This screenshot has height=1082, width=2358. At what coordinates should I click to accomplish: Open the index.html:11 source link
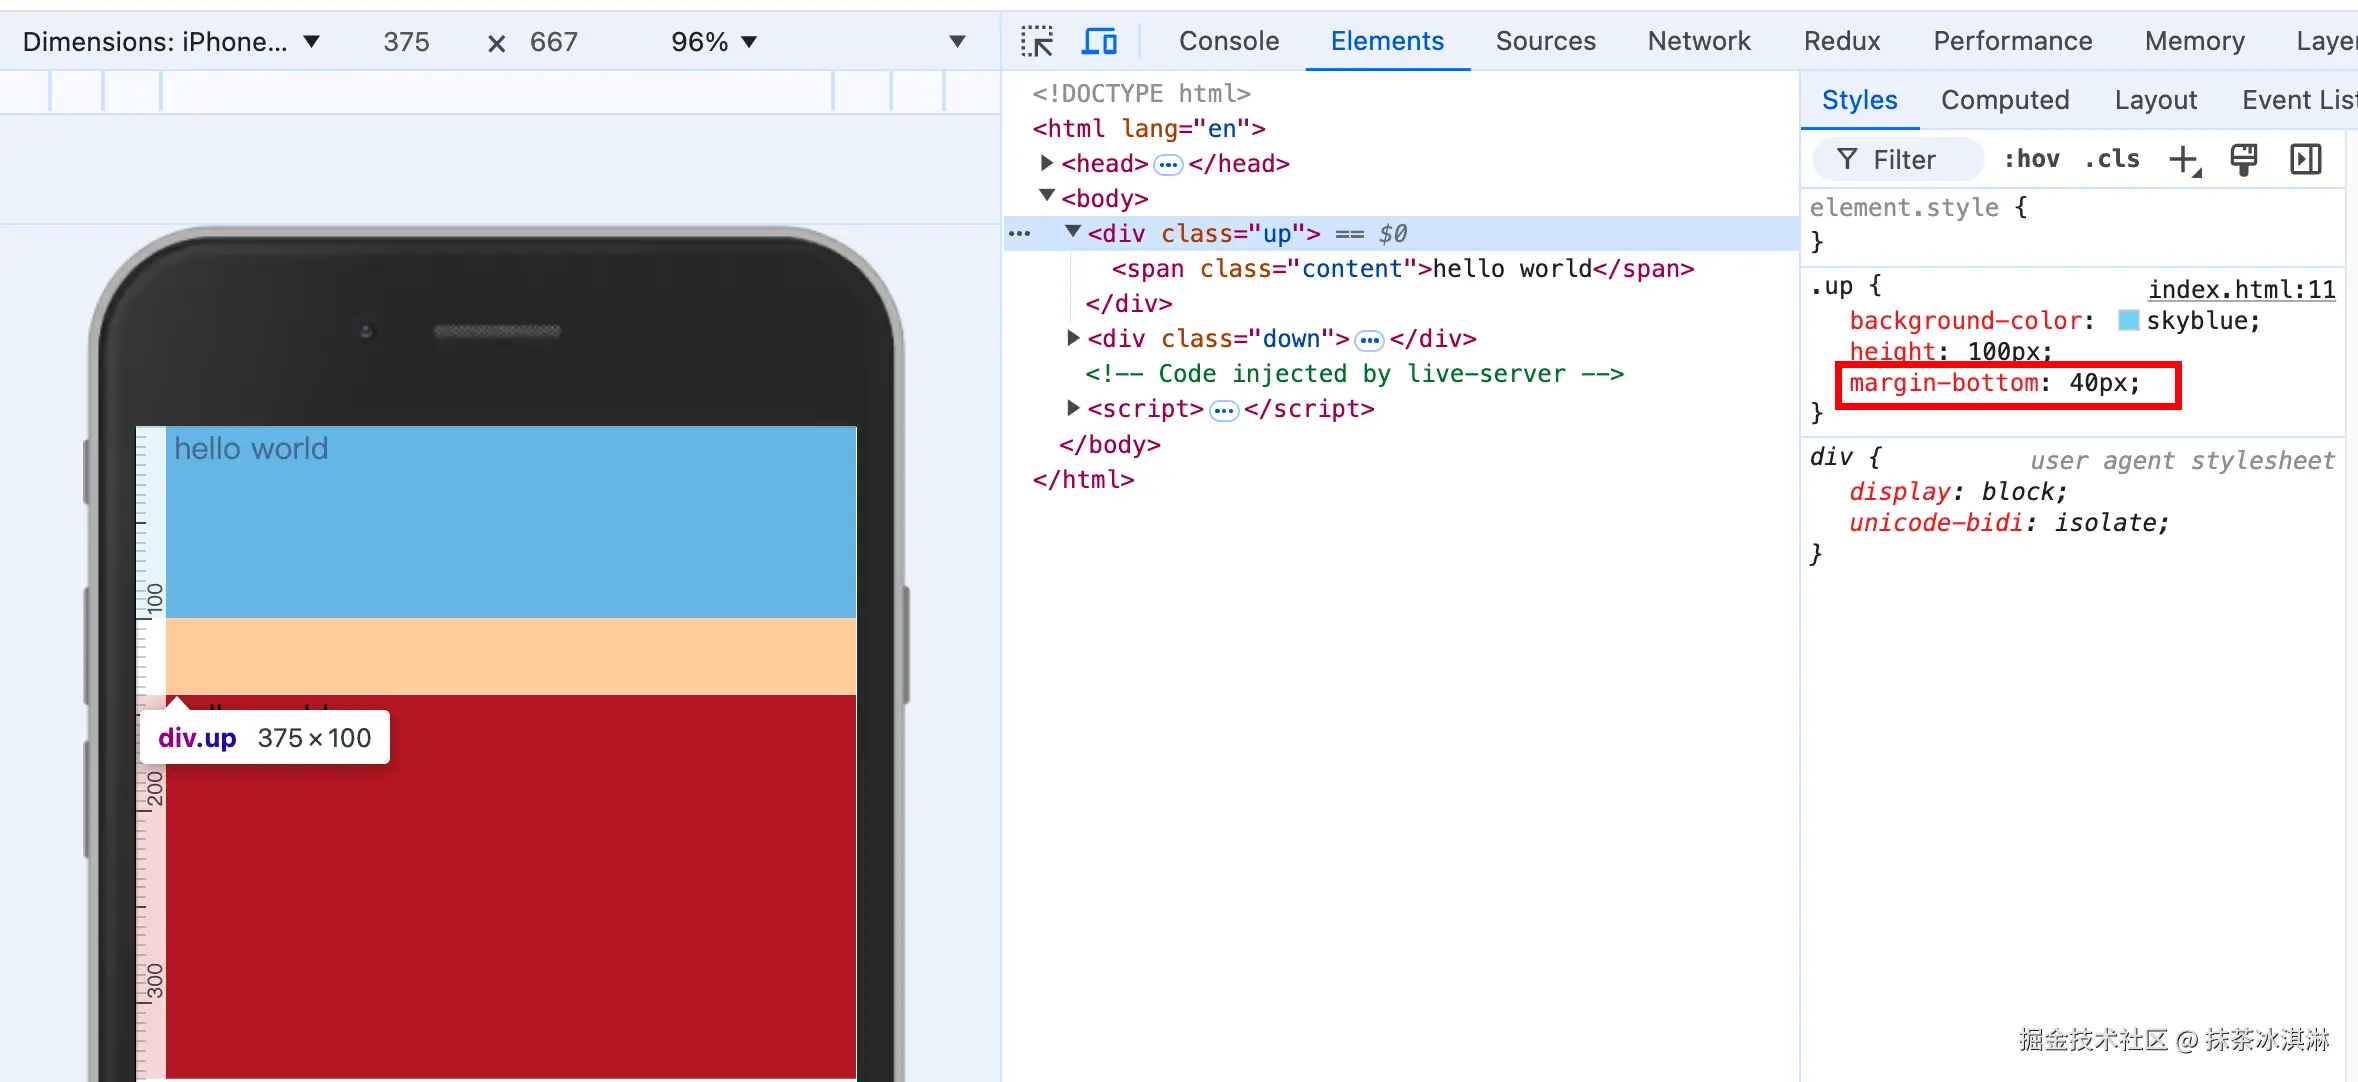(2241, 289)
